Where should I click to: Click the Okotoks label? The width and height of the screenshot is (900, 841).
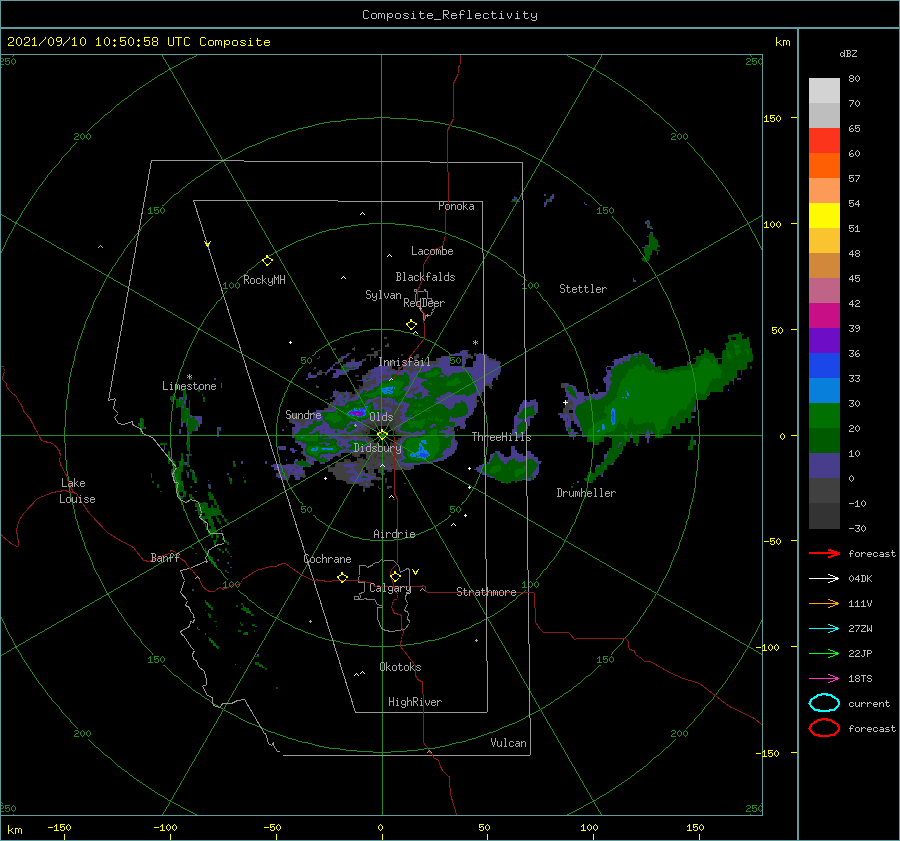pos(400,667)
